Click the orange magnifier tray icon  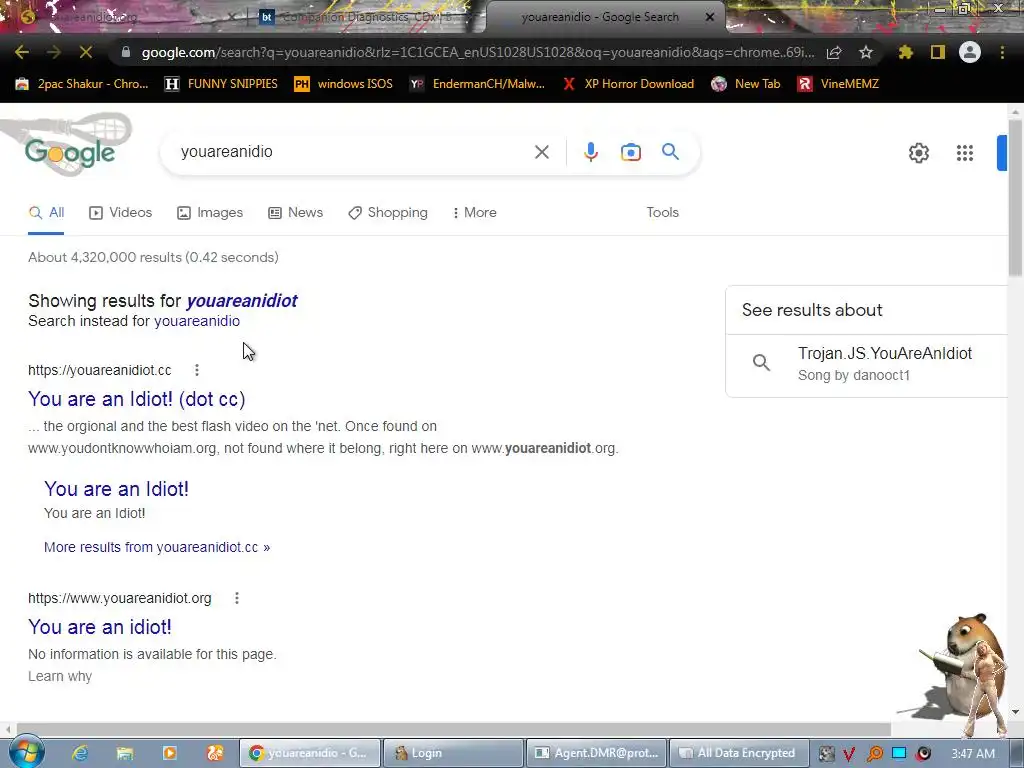click(x=874, y=754)
